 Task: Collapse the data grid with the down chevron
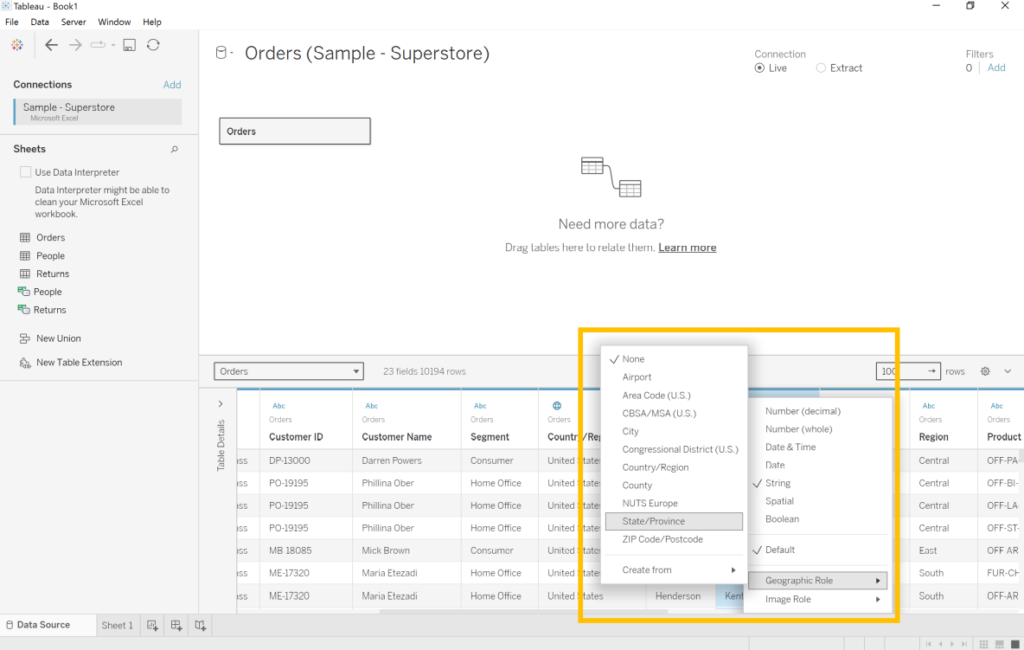coord(1008,371)
